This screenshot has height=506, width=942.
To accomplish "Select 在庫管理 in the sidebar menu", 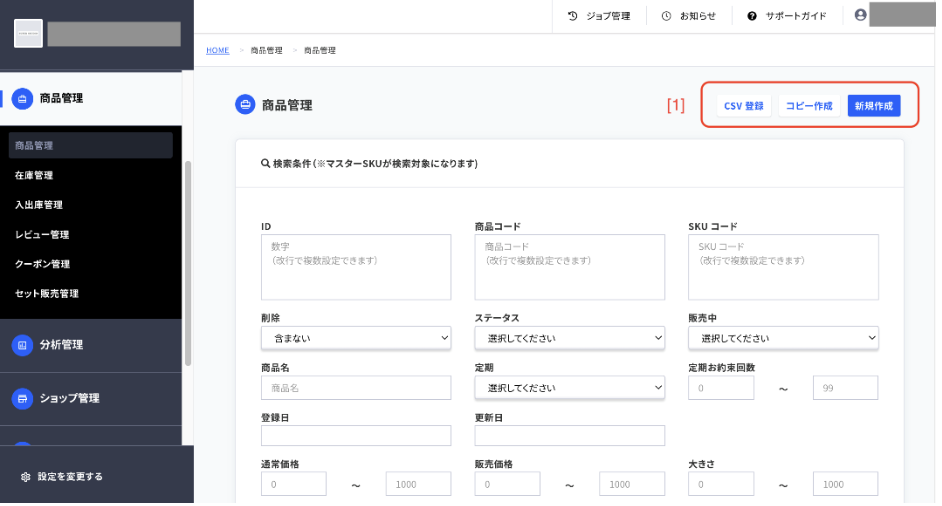I will (34, 175).
